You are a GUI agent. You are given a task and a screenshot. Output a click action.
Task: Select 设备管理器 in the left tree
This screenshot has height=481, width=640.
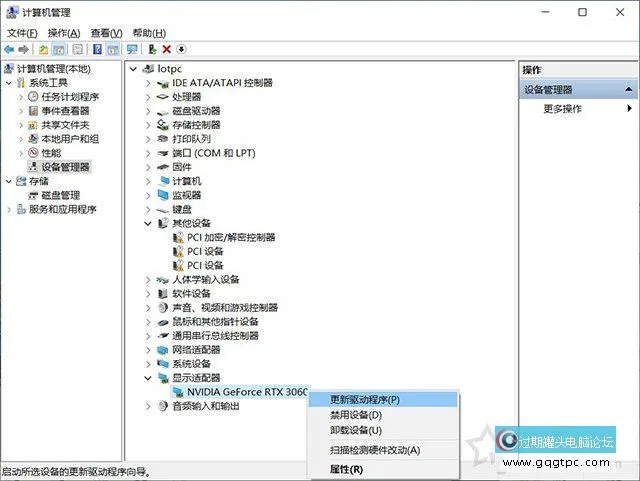(x=65, y=167)
